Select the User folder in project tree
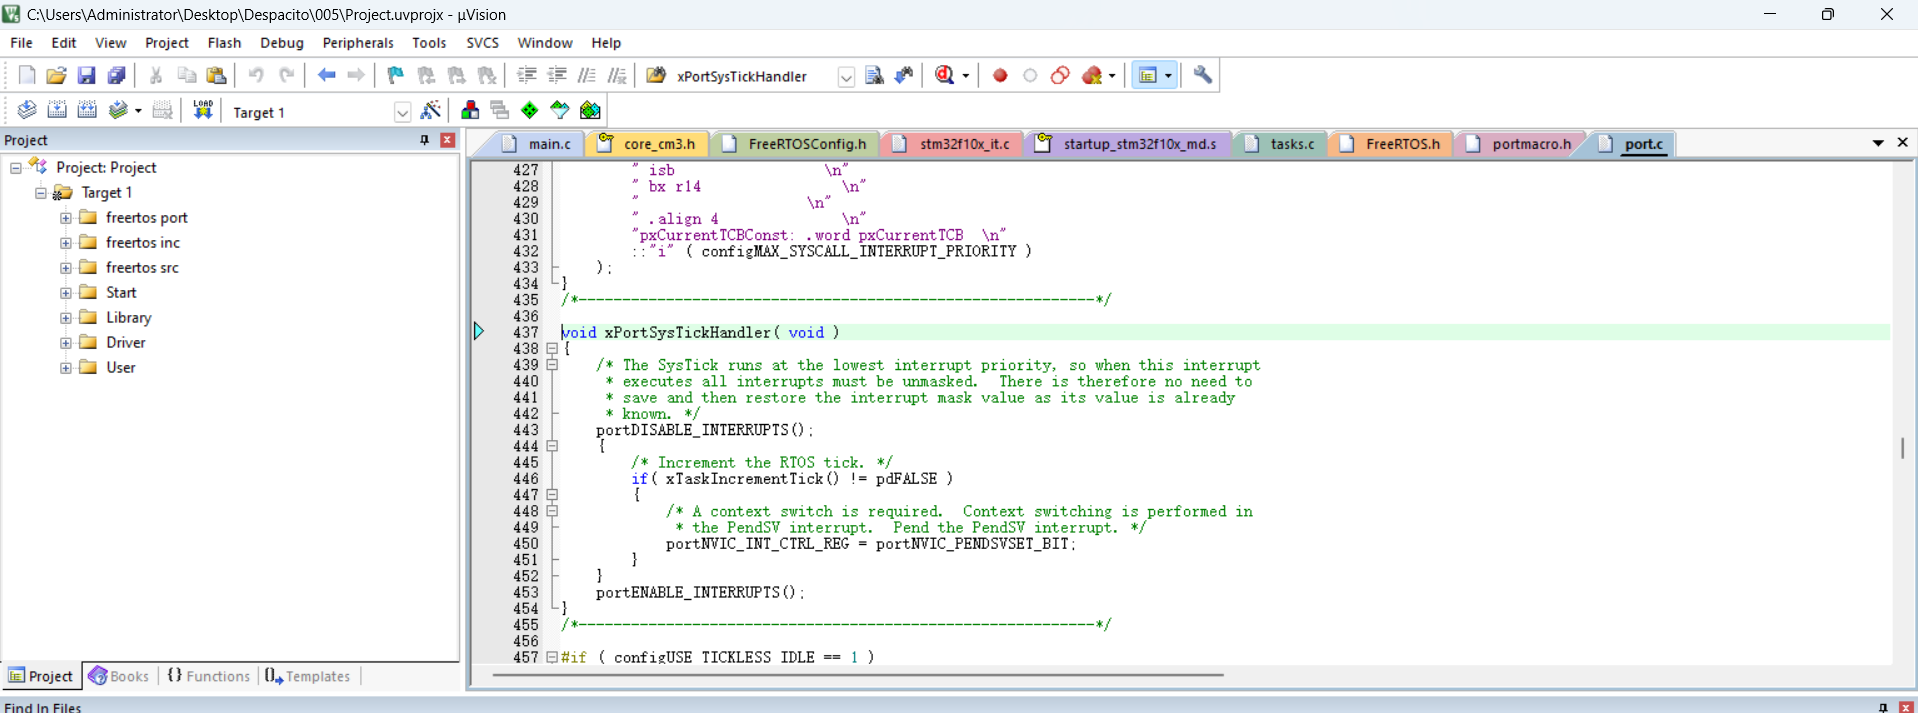This screenshot has height=713, width=1918. [120, 368]
